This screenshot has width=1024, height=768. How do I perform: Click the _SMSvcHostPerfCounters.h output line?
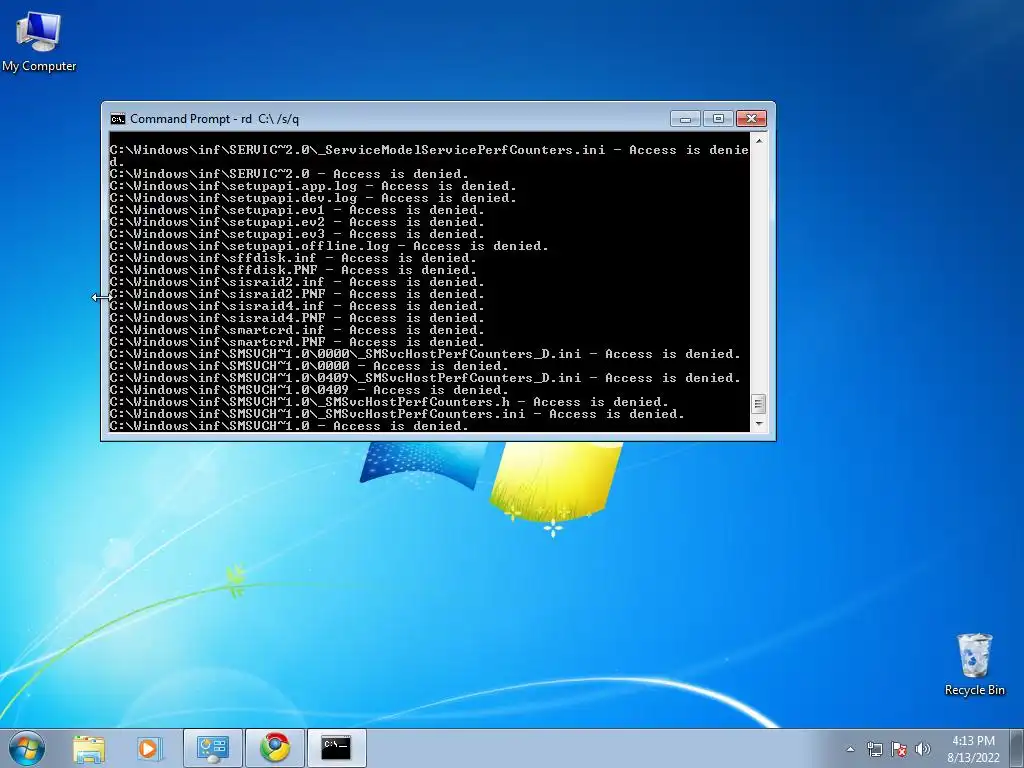pyautogui.click(x=389, y=402)
